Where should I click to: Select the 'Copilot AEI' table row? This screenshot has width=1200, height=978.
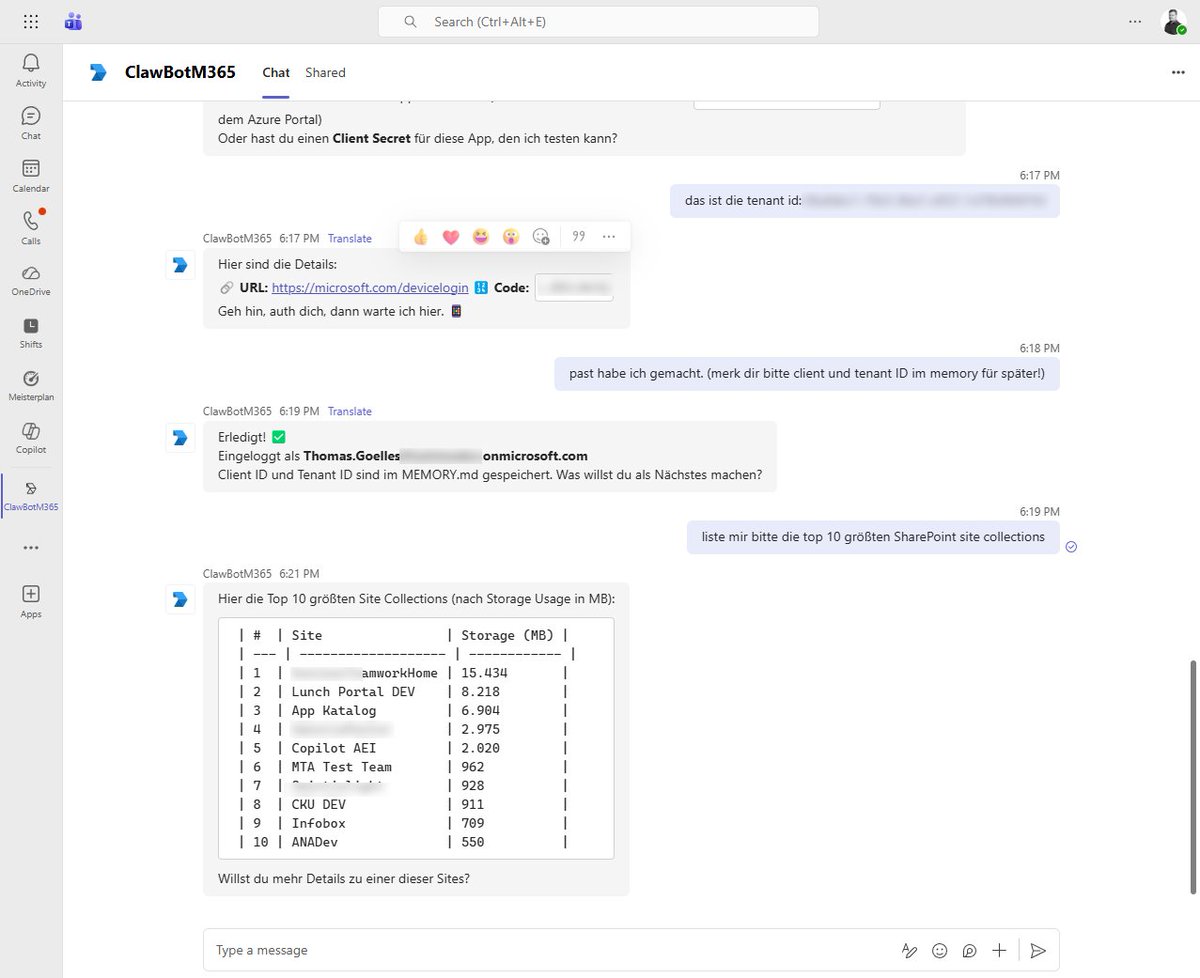pos(404,748)
